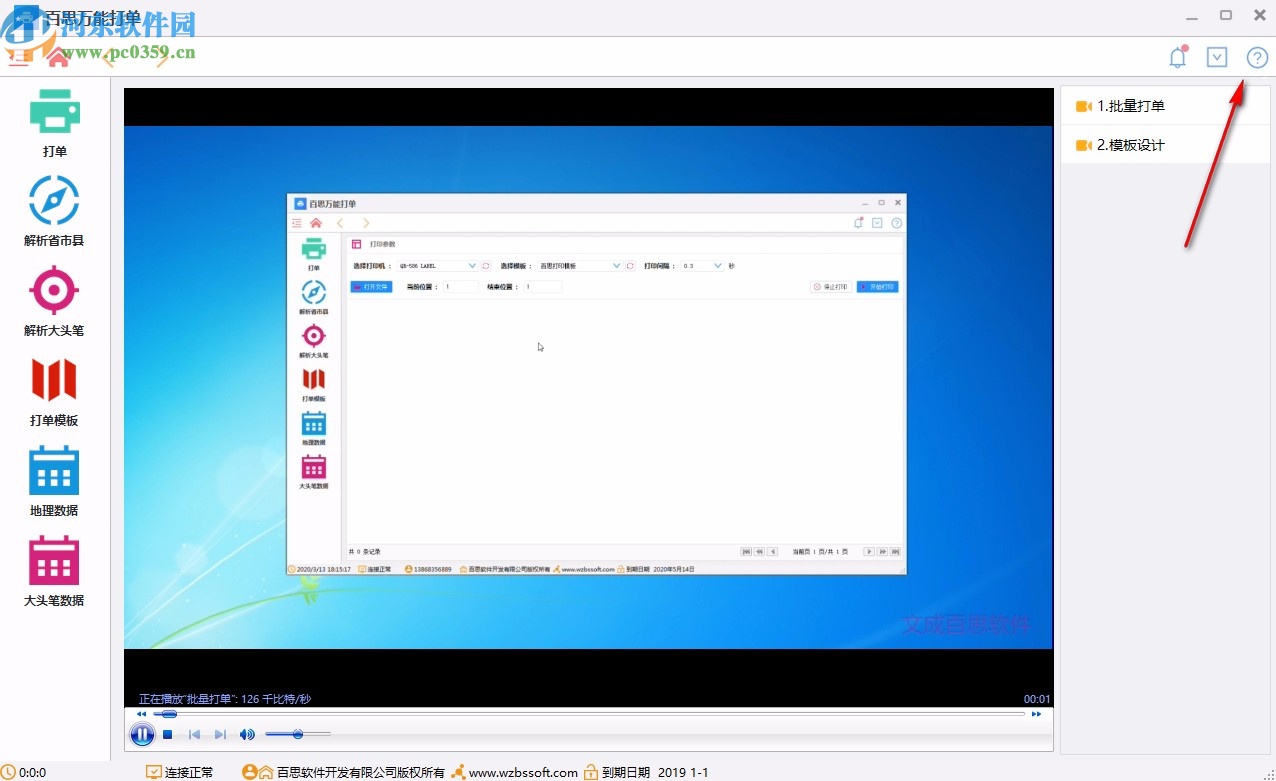Open the 解析省市县 compass module
This screenshot has height=781, width=1276.
[54, 211]
